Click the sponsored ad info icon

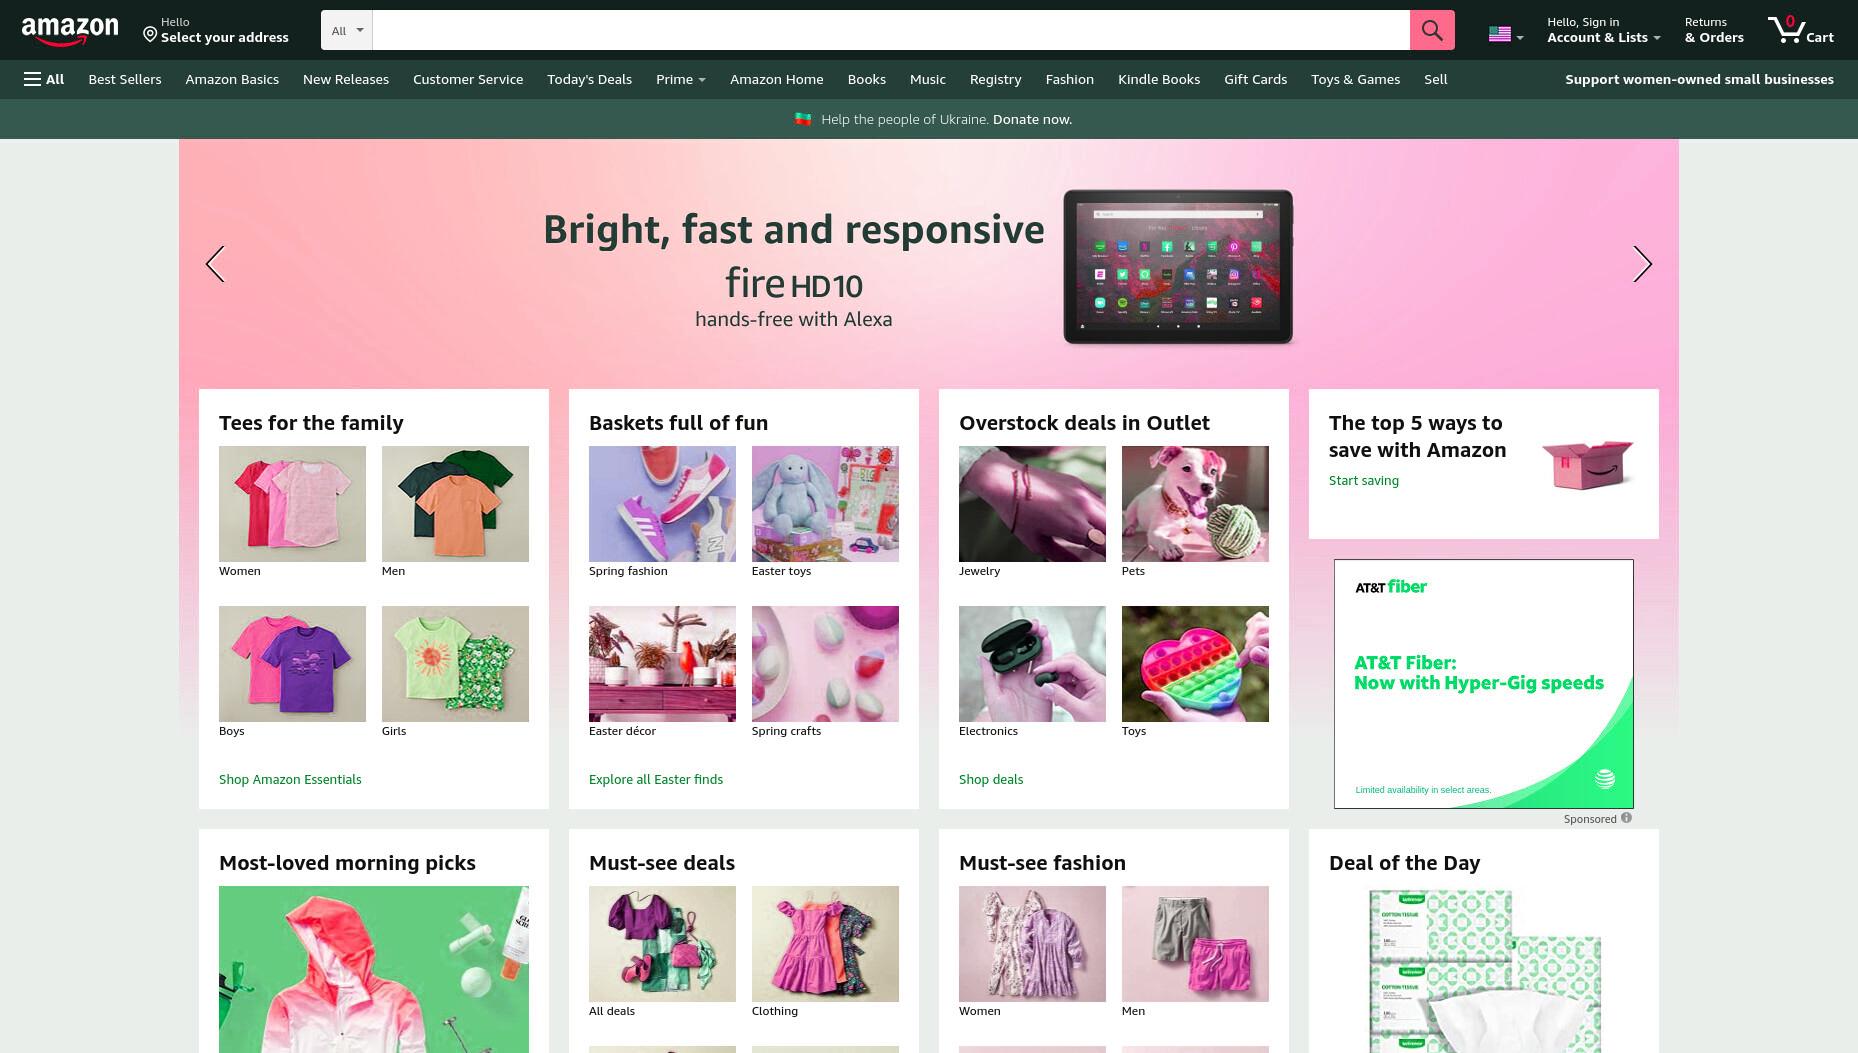tap(1626, 818)
